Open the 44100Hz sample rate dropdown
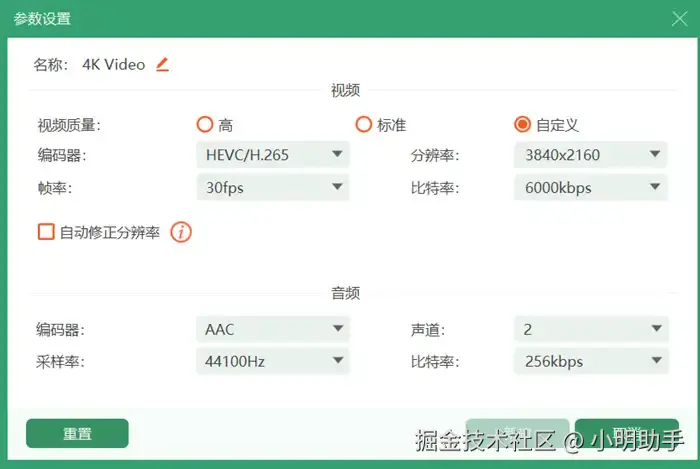This screenshot has width=700, height=469. tap(273, 361)
